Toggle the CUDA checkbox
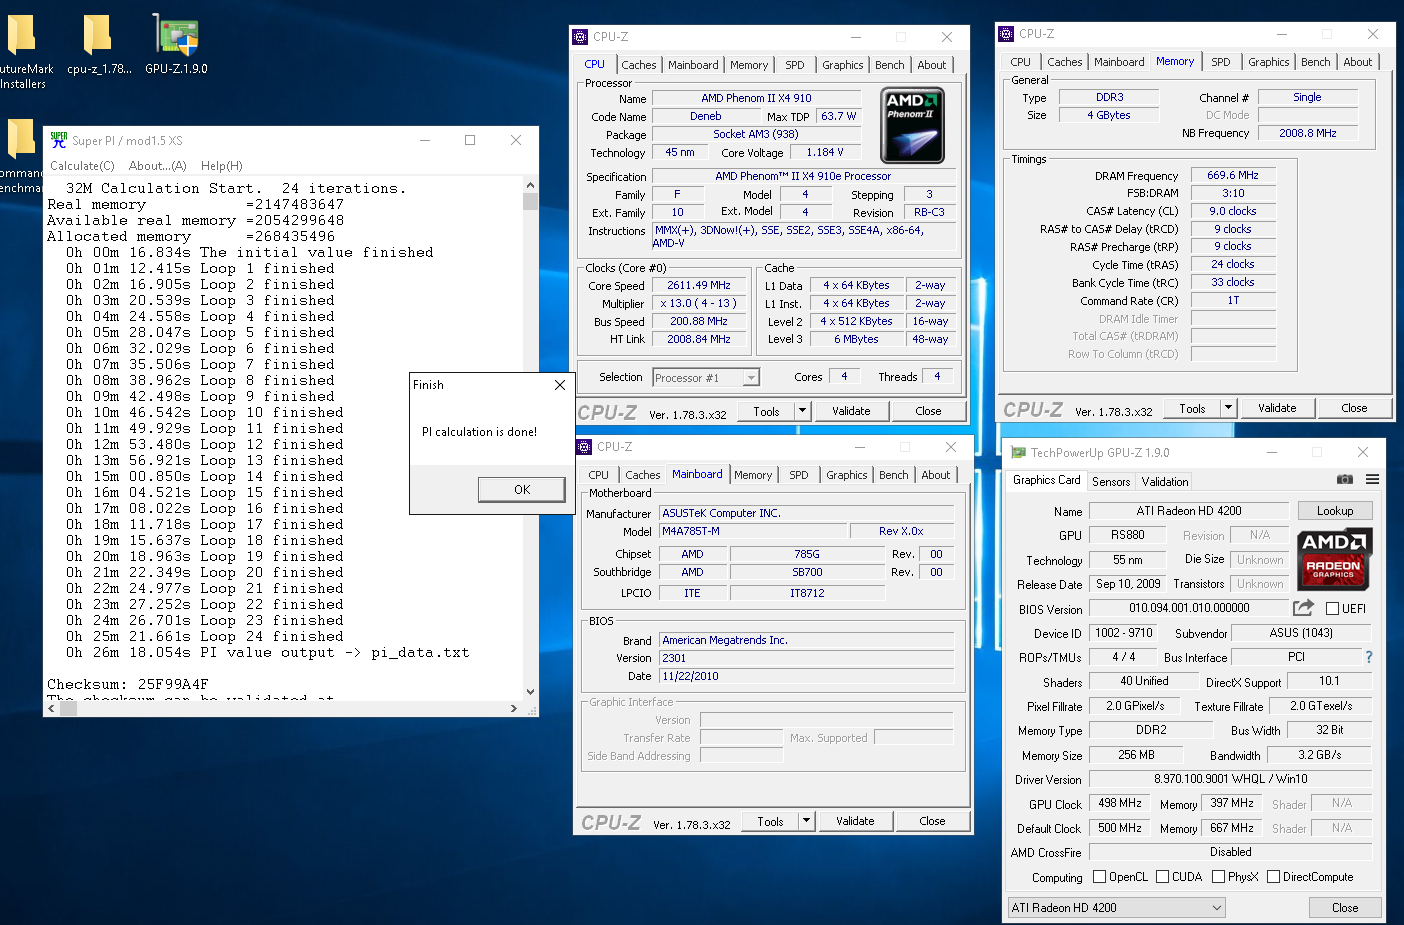 click(x=1162, y=877)
